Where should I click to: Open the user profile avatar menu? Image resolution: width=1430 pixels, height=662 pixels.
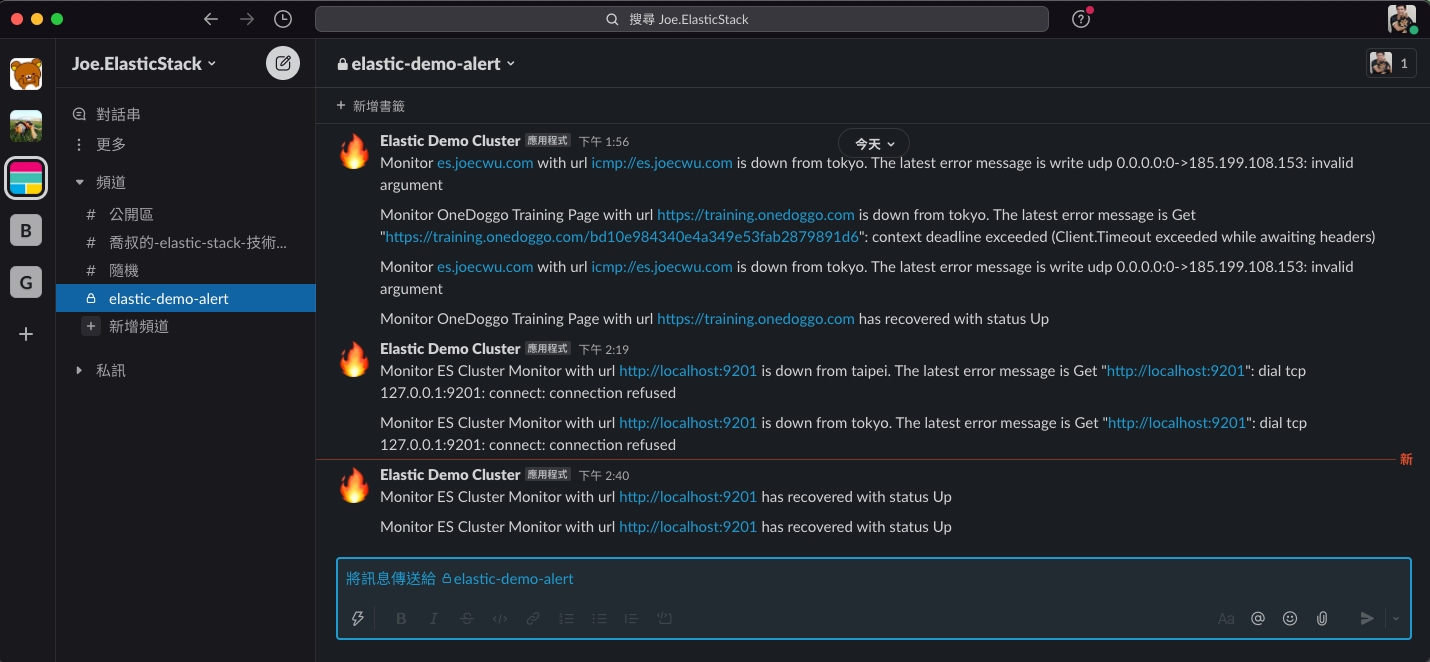pos(1401,19)
